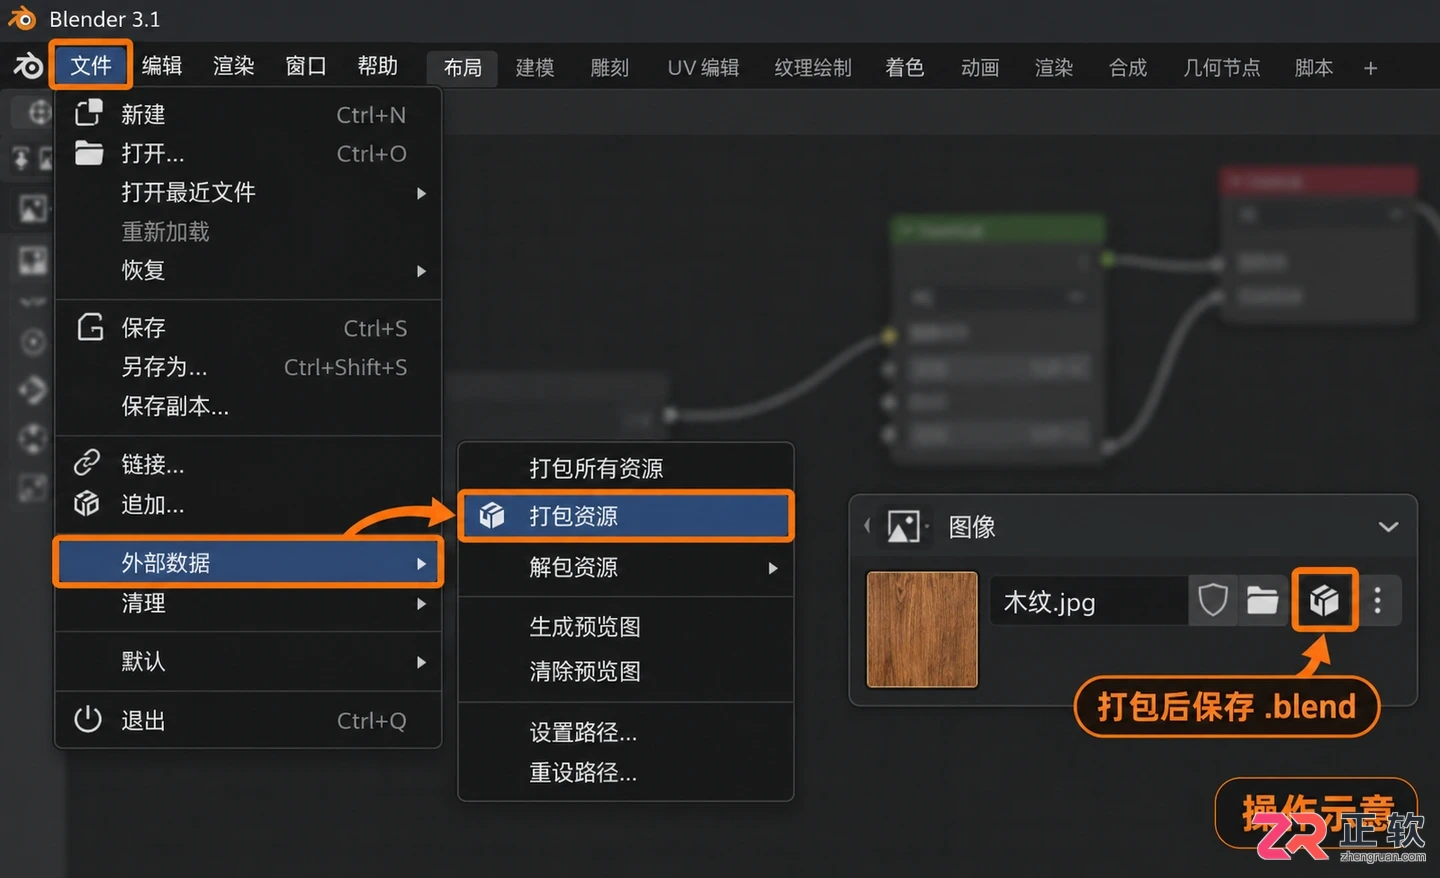Choose 打开... with the folder icon
Screen dimensions: 1440x878
(248, 154)
